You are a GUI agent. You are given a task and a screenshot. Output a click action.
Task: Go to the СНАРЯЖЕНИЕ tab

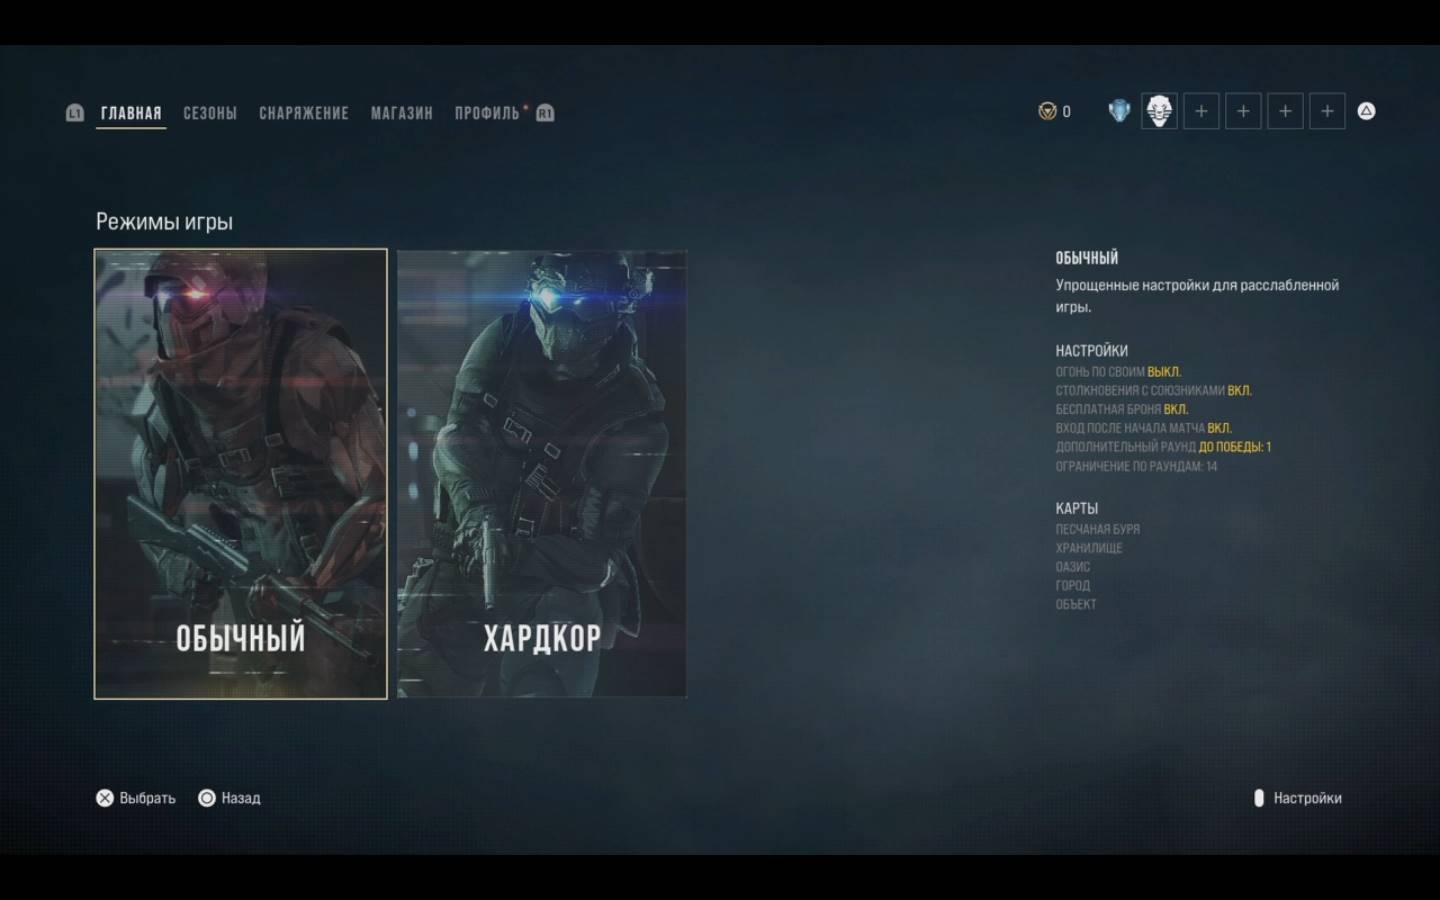(x=304, y=113)
